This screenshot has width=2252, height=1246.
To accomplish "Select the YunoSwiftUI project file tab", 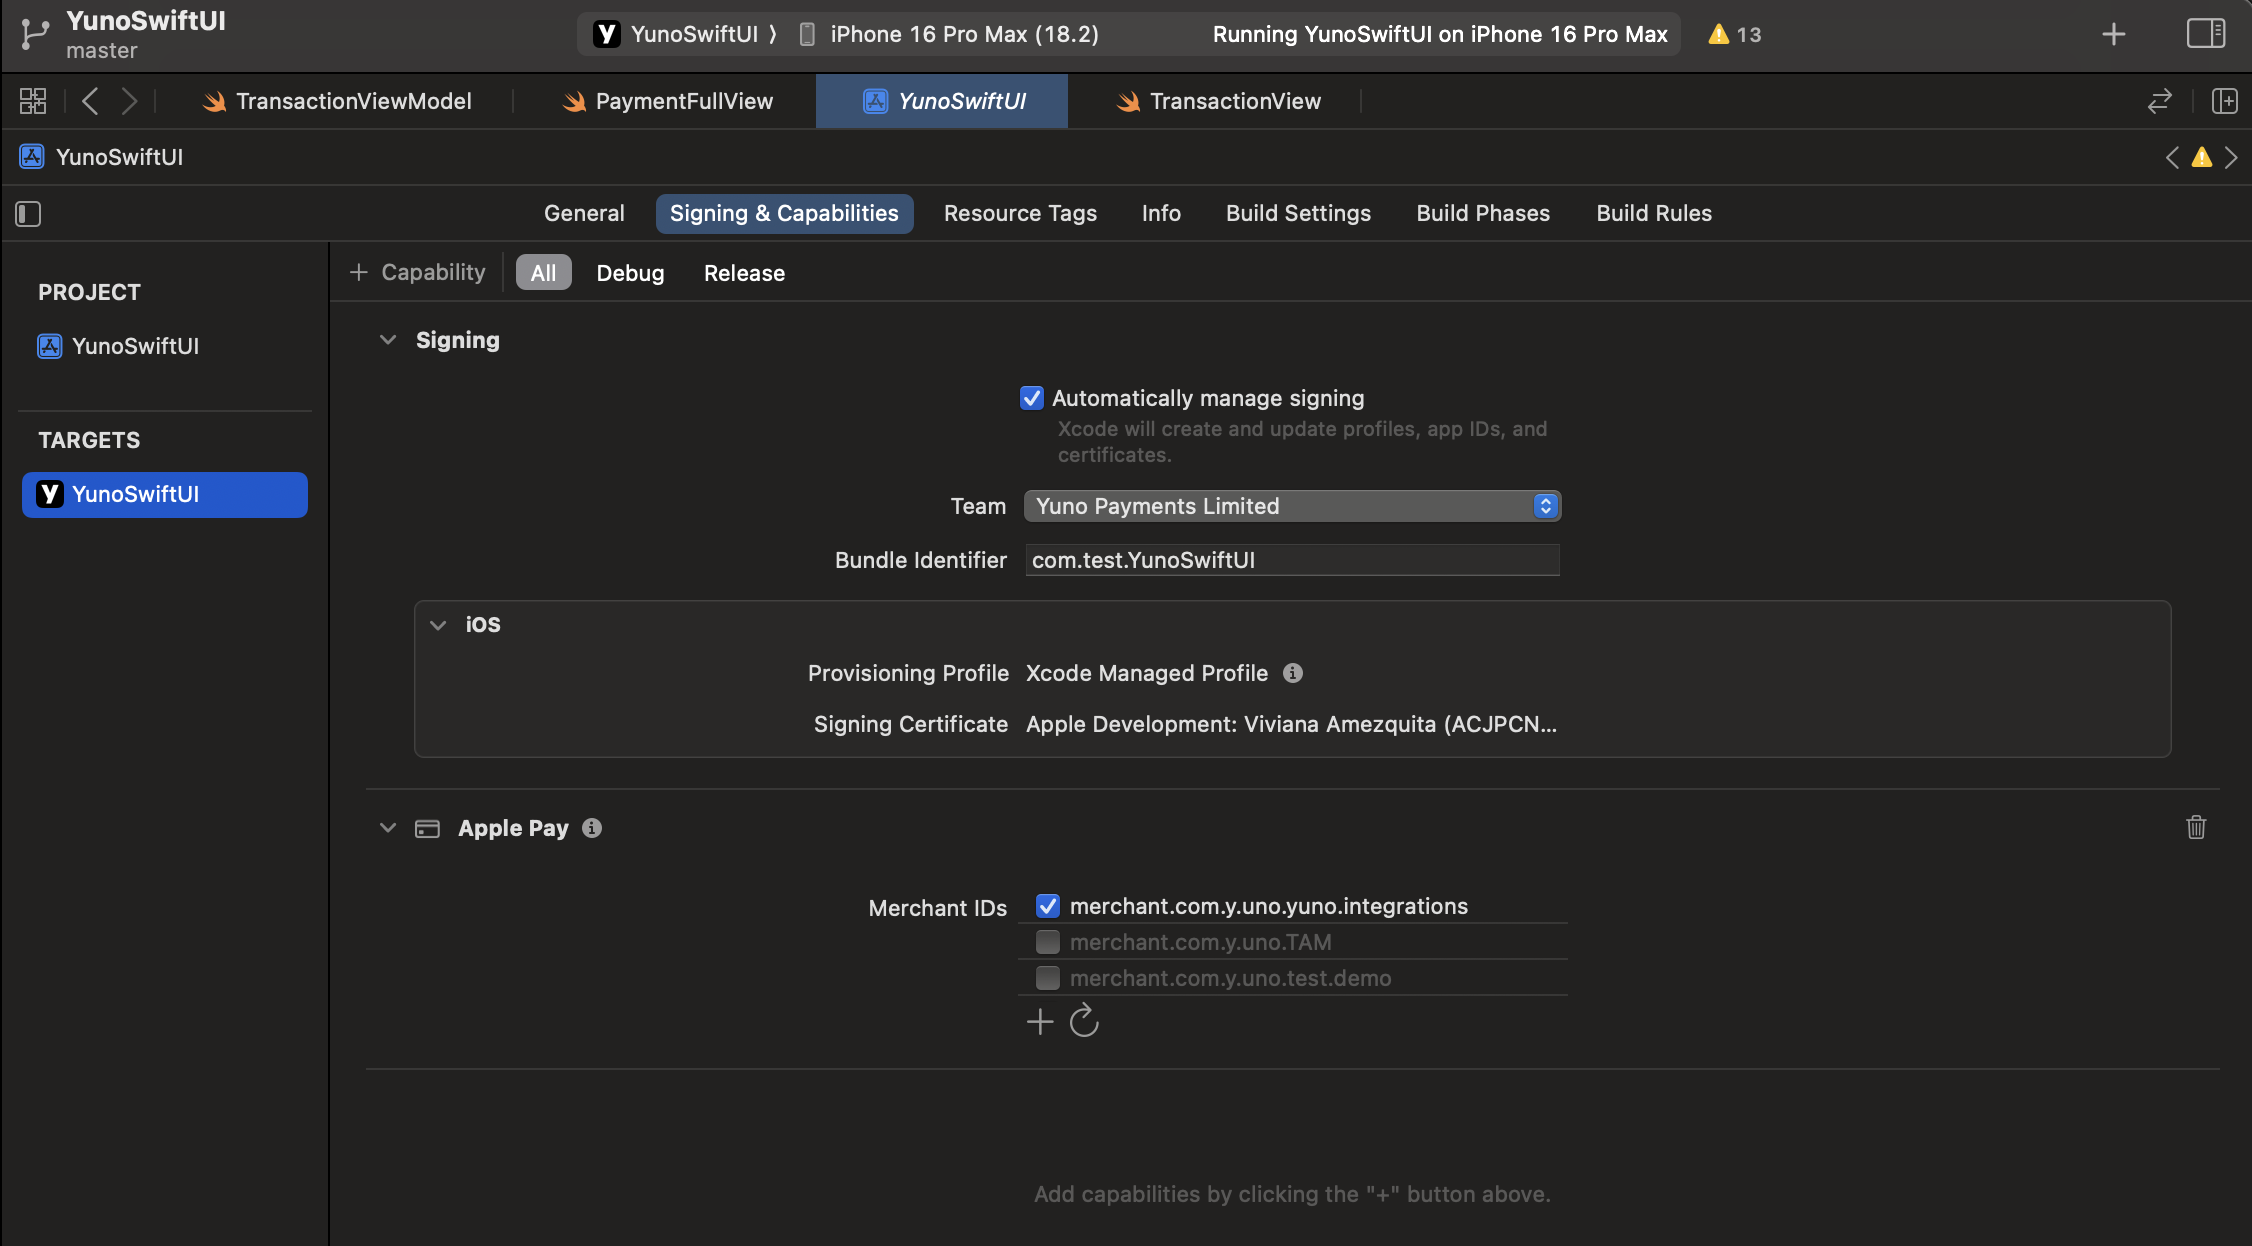I will [x=942, y=101].
